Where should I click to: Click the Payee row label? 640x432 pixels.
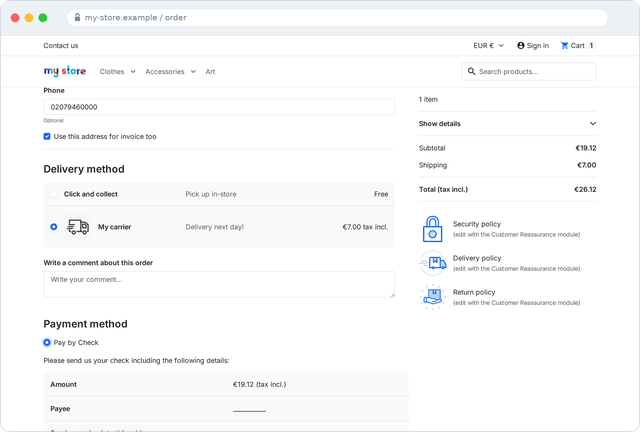(60, 408)
